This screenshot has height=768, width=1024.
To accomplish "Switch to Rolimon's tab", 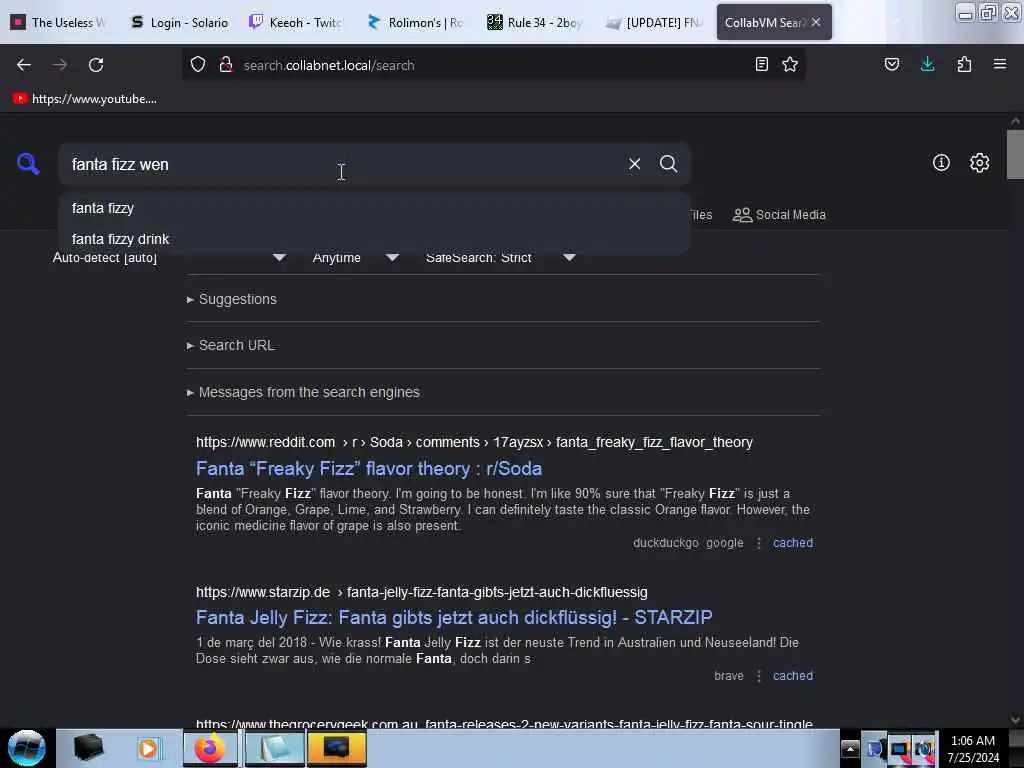I will tap(415, 22).
